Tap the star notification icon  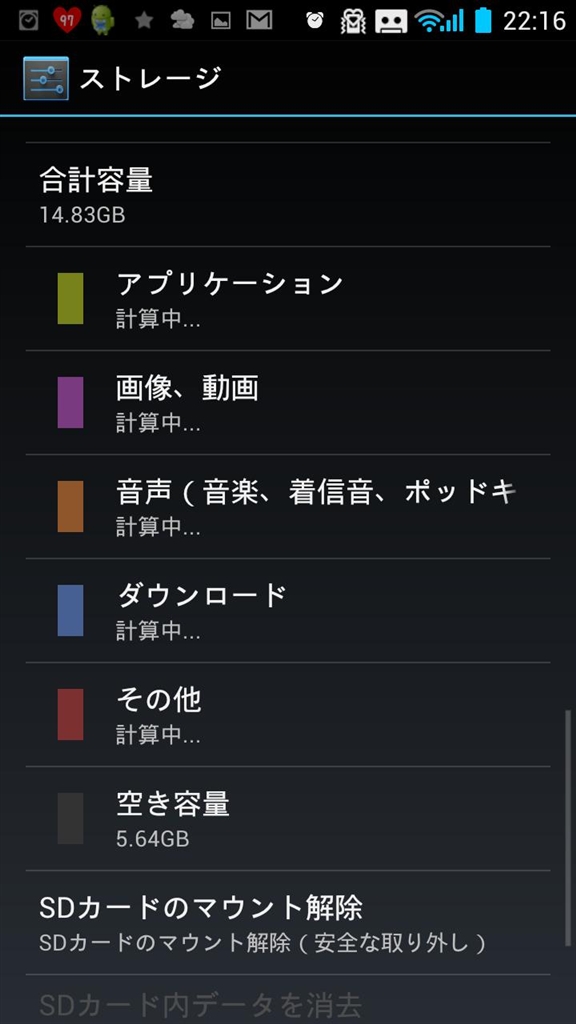point(144,21)
